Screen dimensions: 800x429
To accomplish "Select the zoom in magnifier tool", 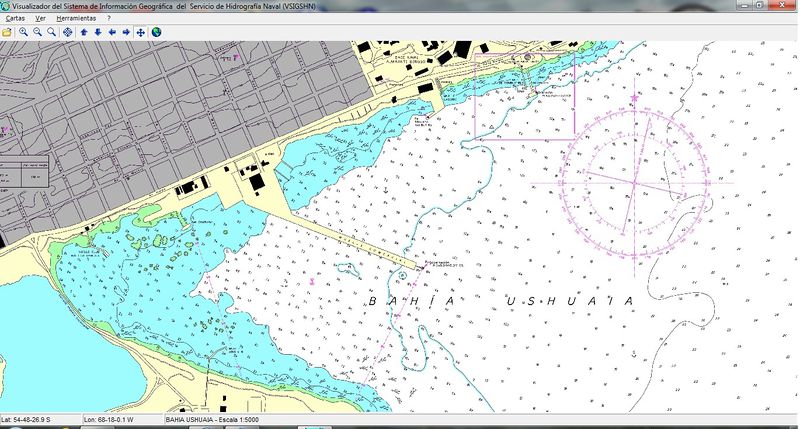I will tap(23, 32).
